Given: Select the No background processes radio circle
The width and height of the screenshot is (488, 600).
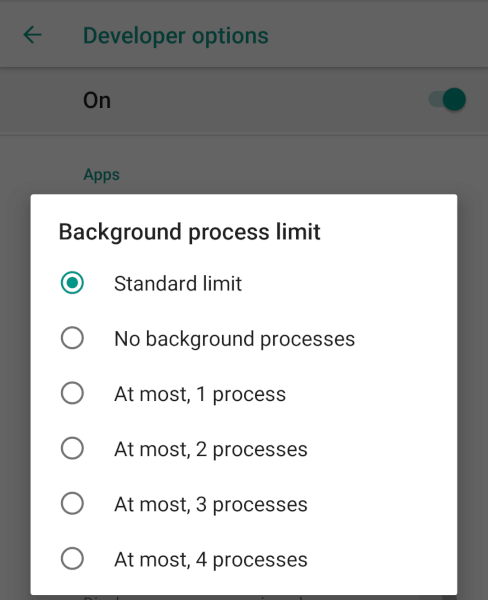Looking at the screenshot, I should tap(72, 338).
